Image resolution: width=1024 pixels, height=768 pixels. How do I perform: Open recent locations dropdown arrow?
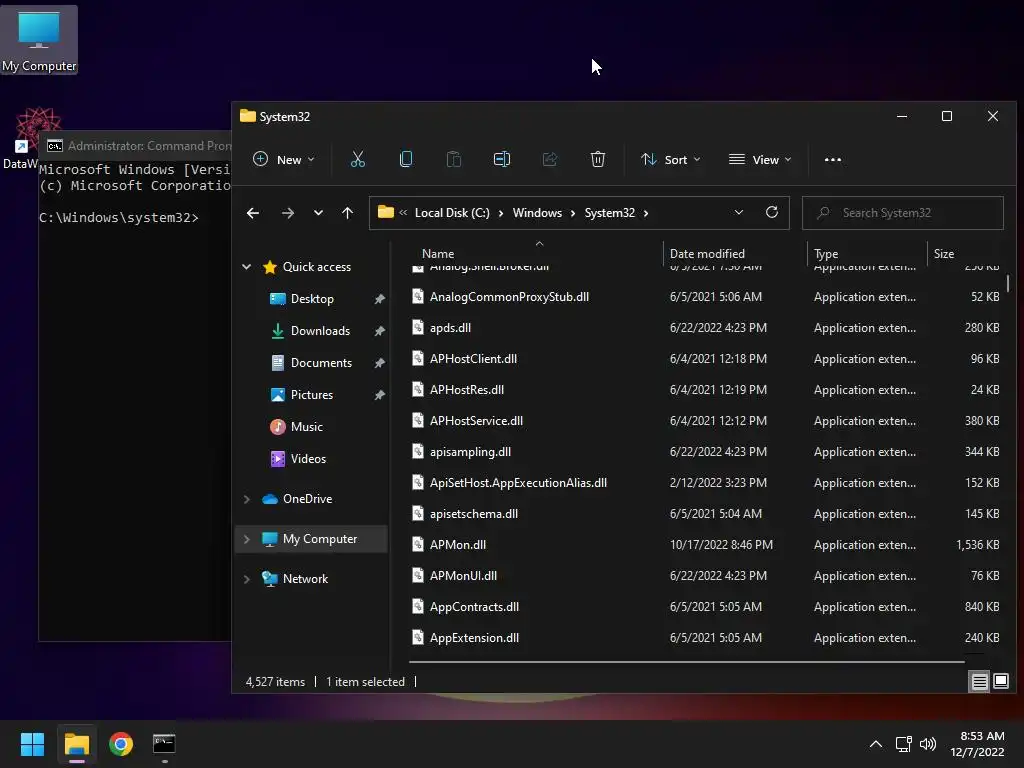(318, 213)
